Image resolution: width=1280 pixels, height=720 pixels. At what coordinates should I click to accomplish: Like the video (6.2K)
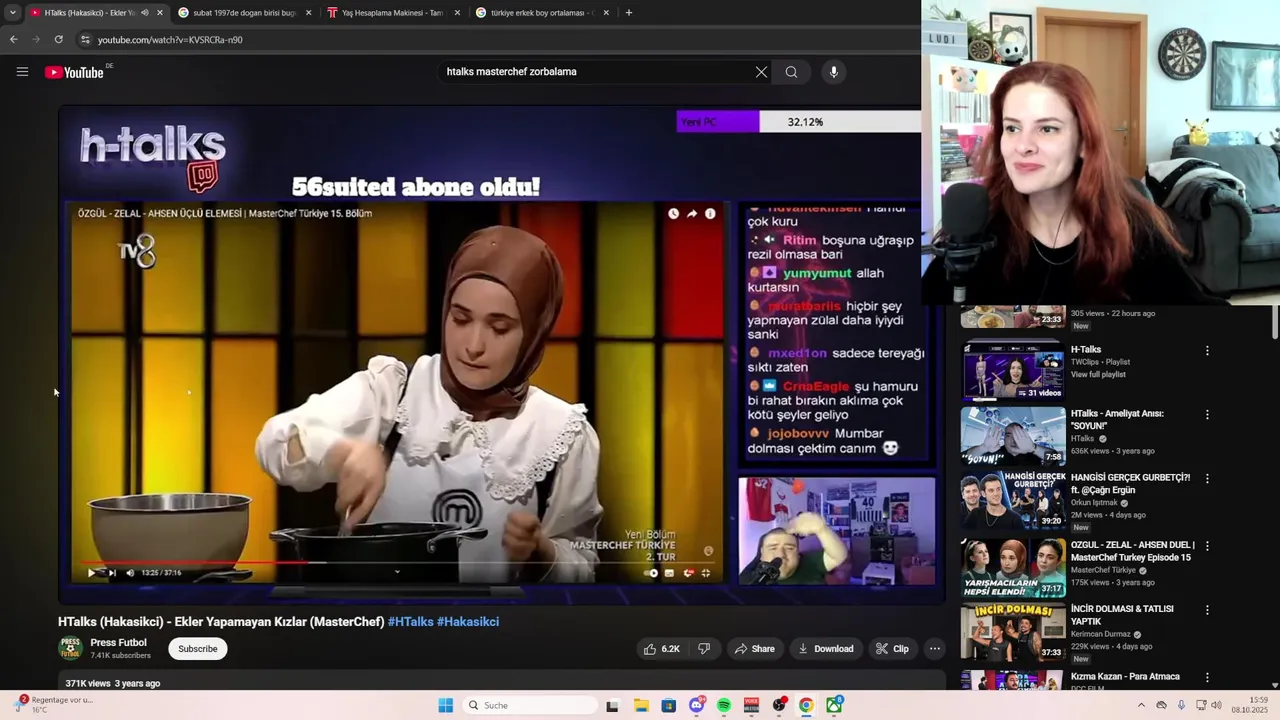[x=661, y=649]
